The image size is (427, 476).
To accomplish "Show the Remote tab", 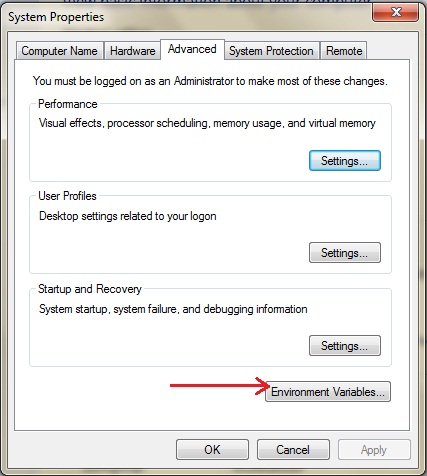I will (344, 51).
